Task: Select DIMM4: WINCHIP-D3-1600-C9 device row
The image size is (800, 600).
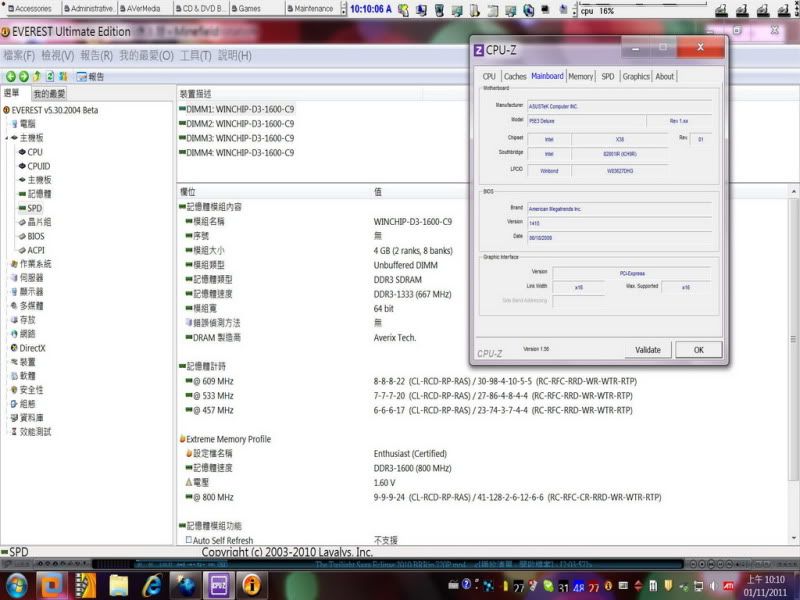Action: click(x=236, y=153)
